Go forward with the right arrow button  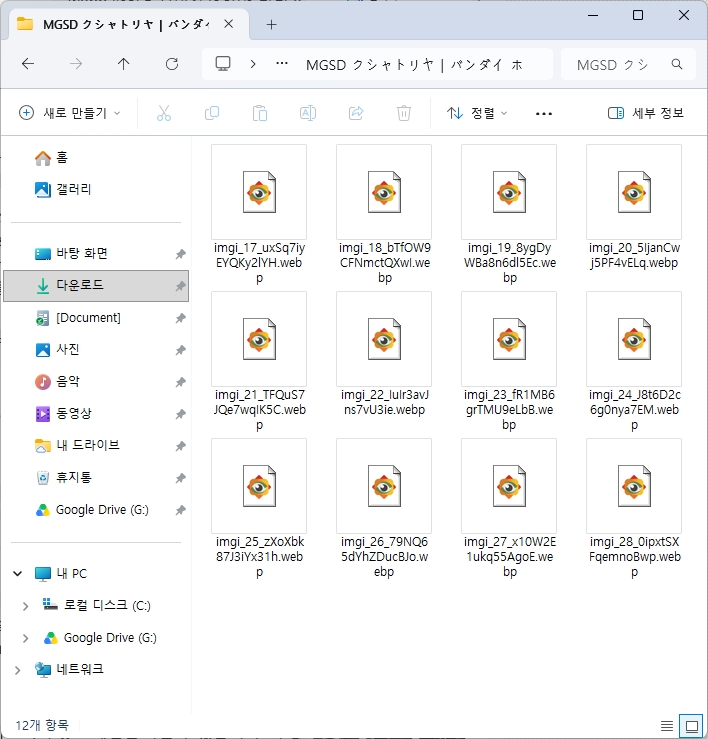click(x=76, y=64)
